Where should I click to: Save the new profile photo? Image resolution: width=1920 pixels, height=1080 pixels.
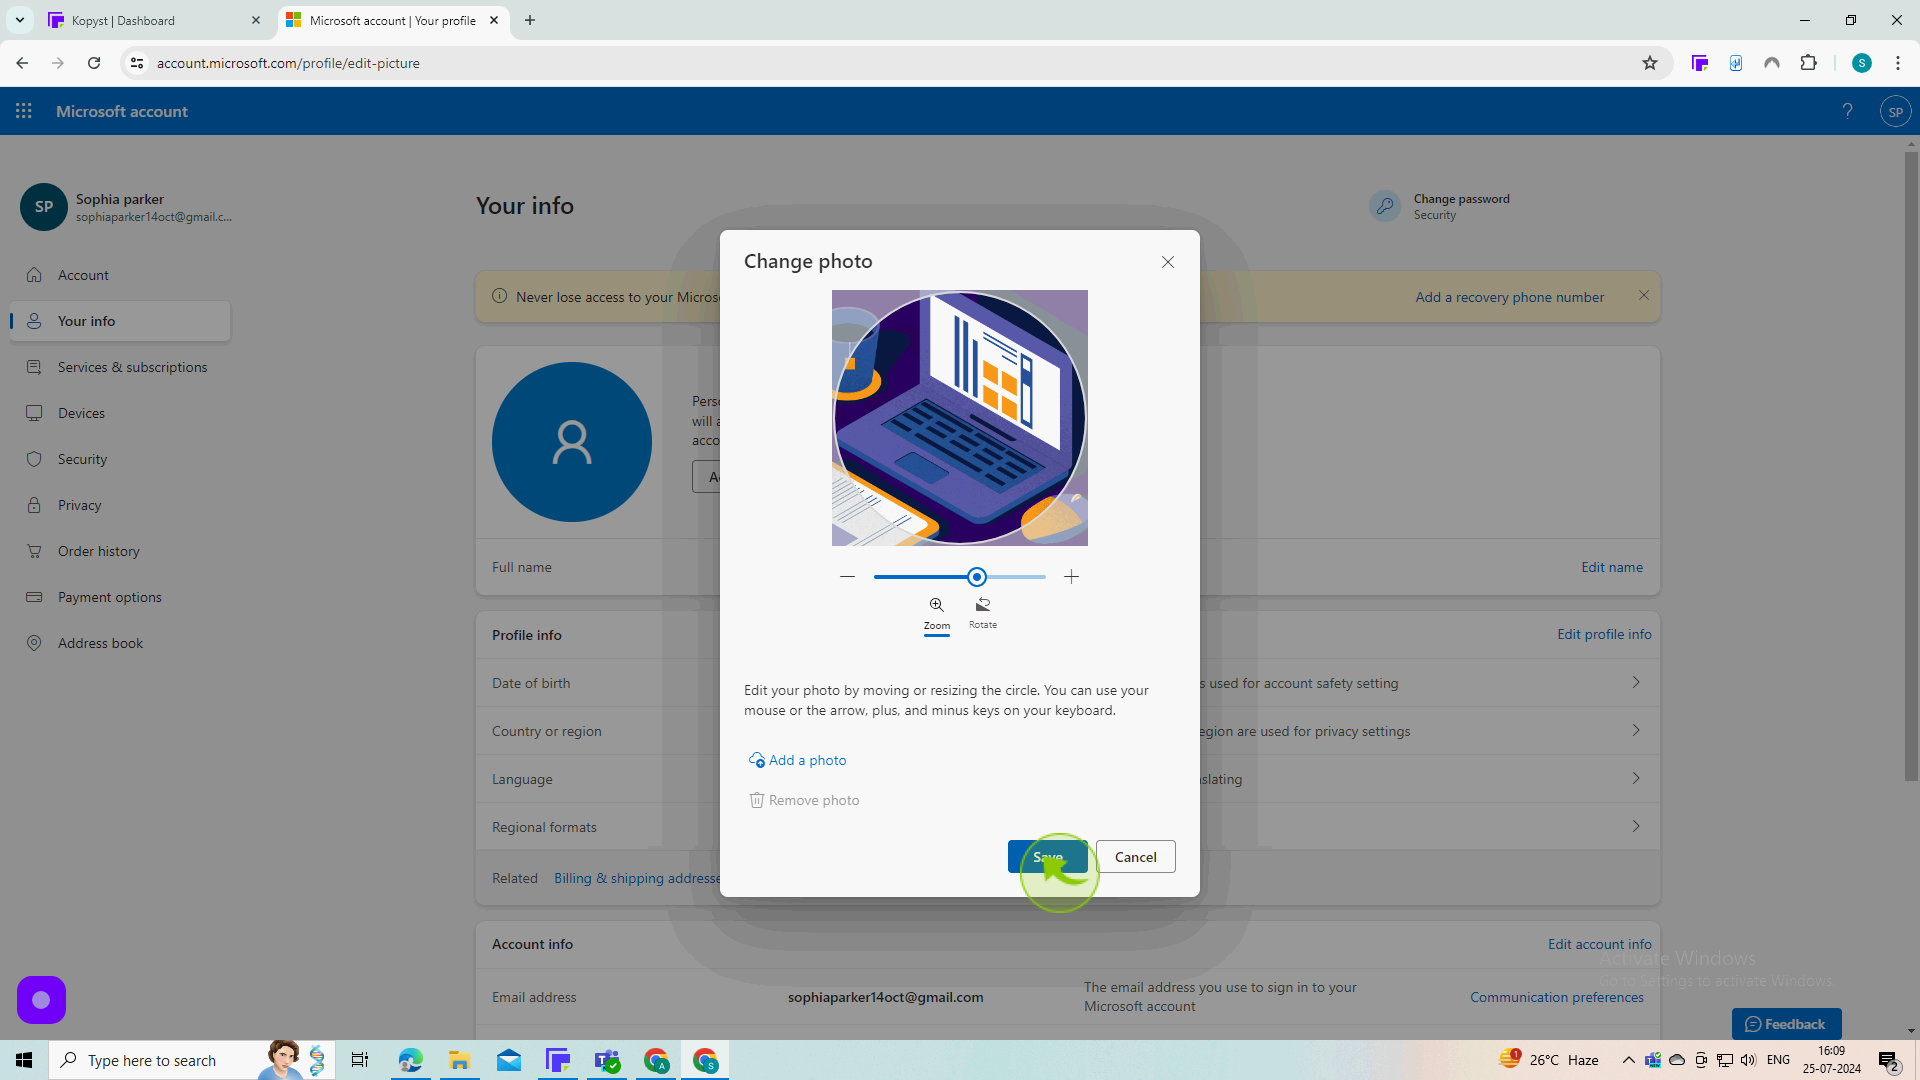1047,857
